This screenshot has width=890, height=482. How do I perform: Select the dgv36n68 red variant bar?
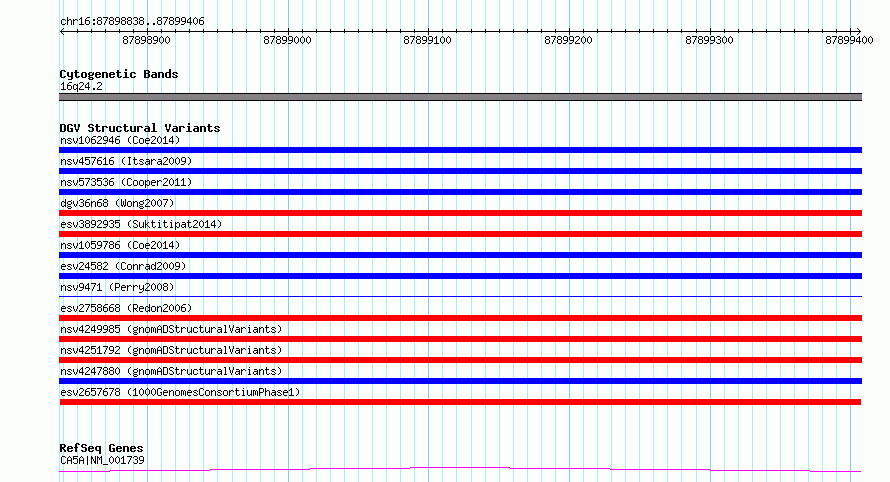(460, 213)
